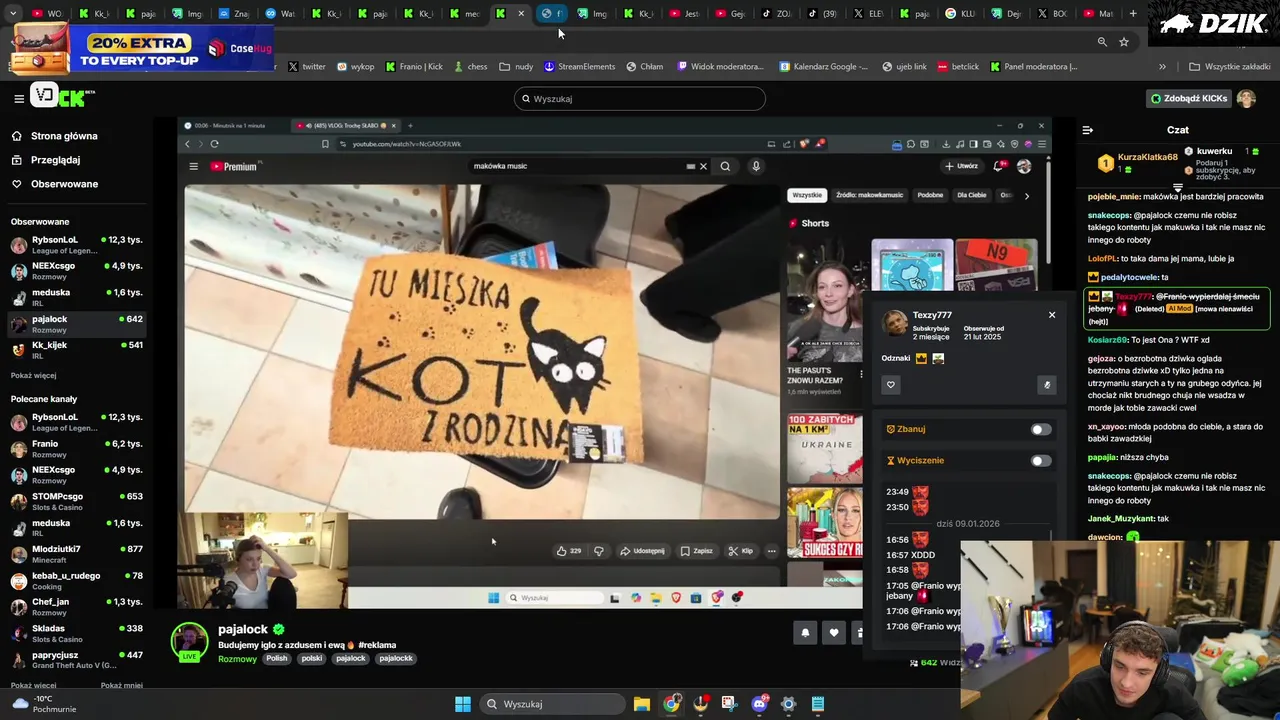Image resolution: width=1280 pixels, height=720 pixels.
Task: Open Discord from taskbar
Action: click(759, 704)
